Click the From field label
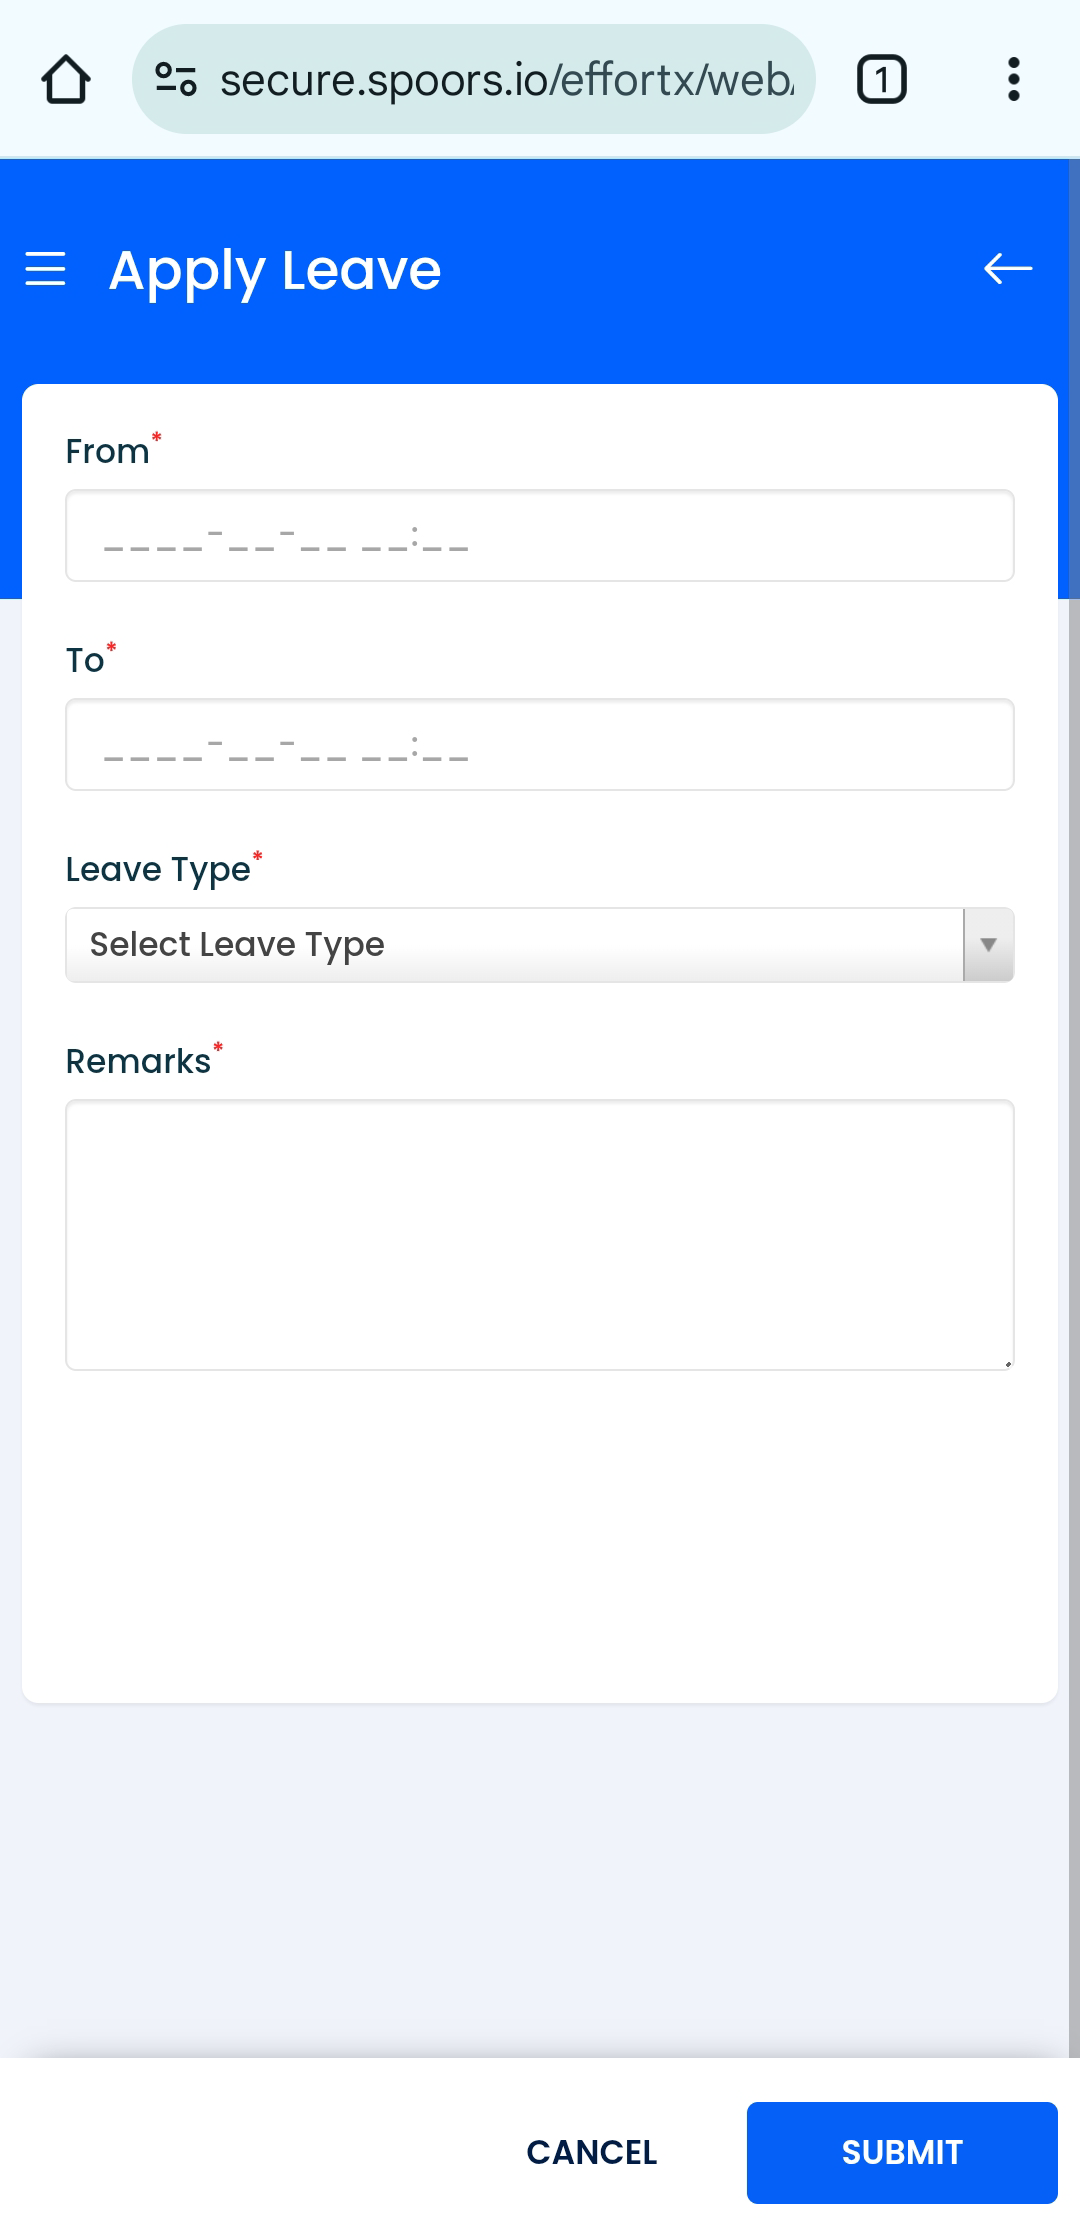This screenshot has height=2233, width=1080. tap(108, 452)
